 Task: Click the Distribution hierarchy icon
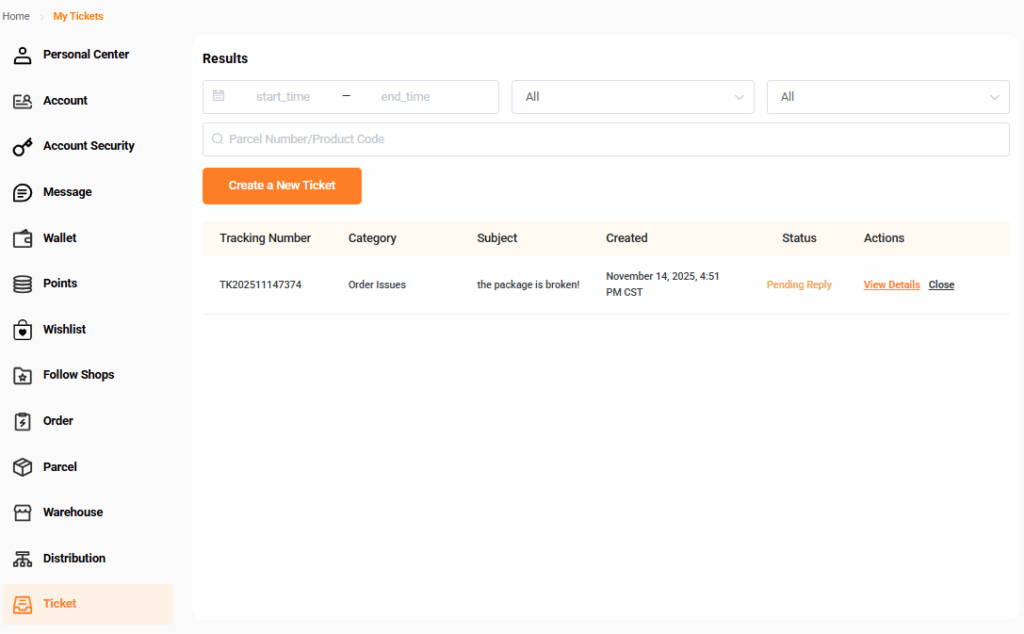click(x=22, y=559)
